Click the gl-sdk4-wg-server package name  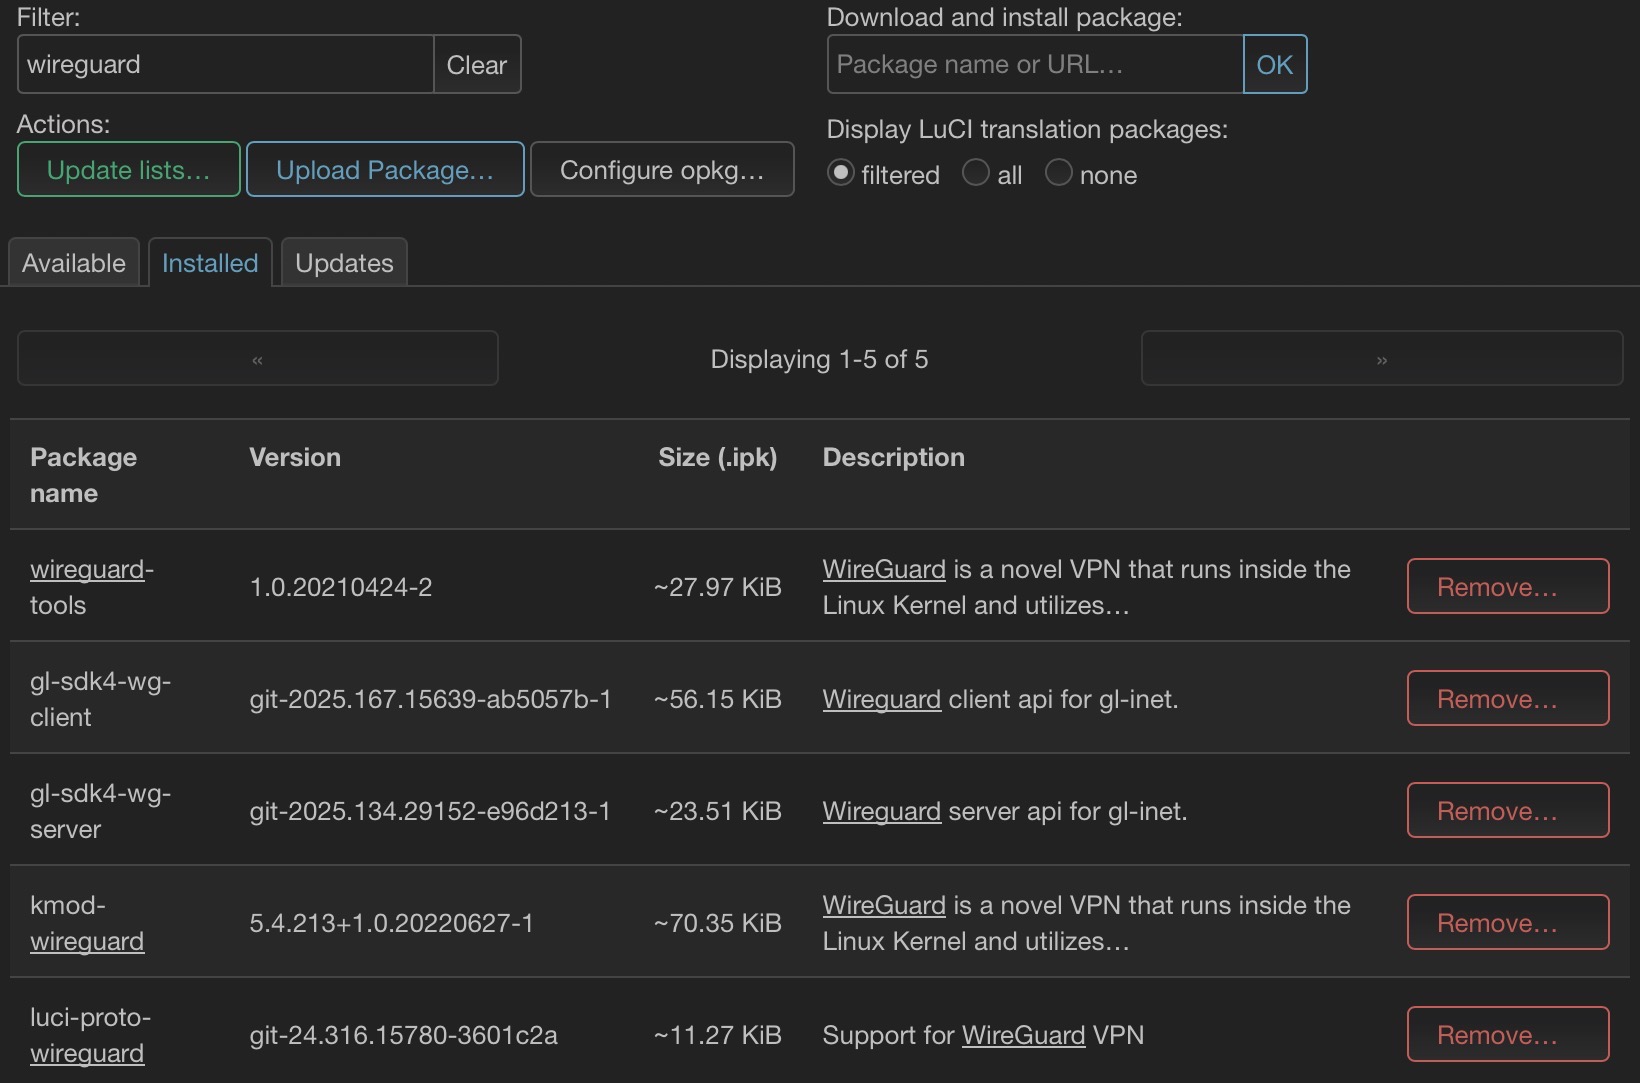point(100,811)
